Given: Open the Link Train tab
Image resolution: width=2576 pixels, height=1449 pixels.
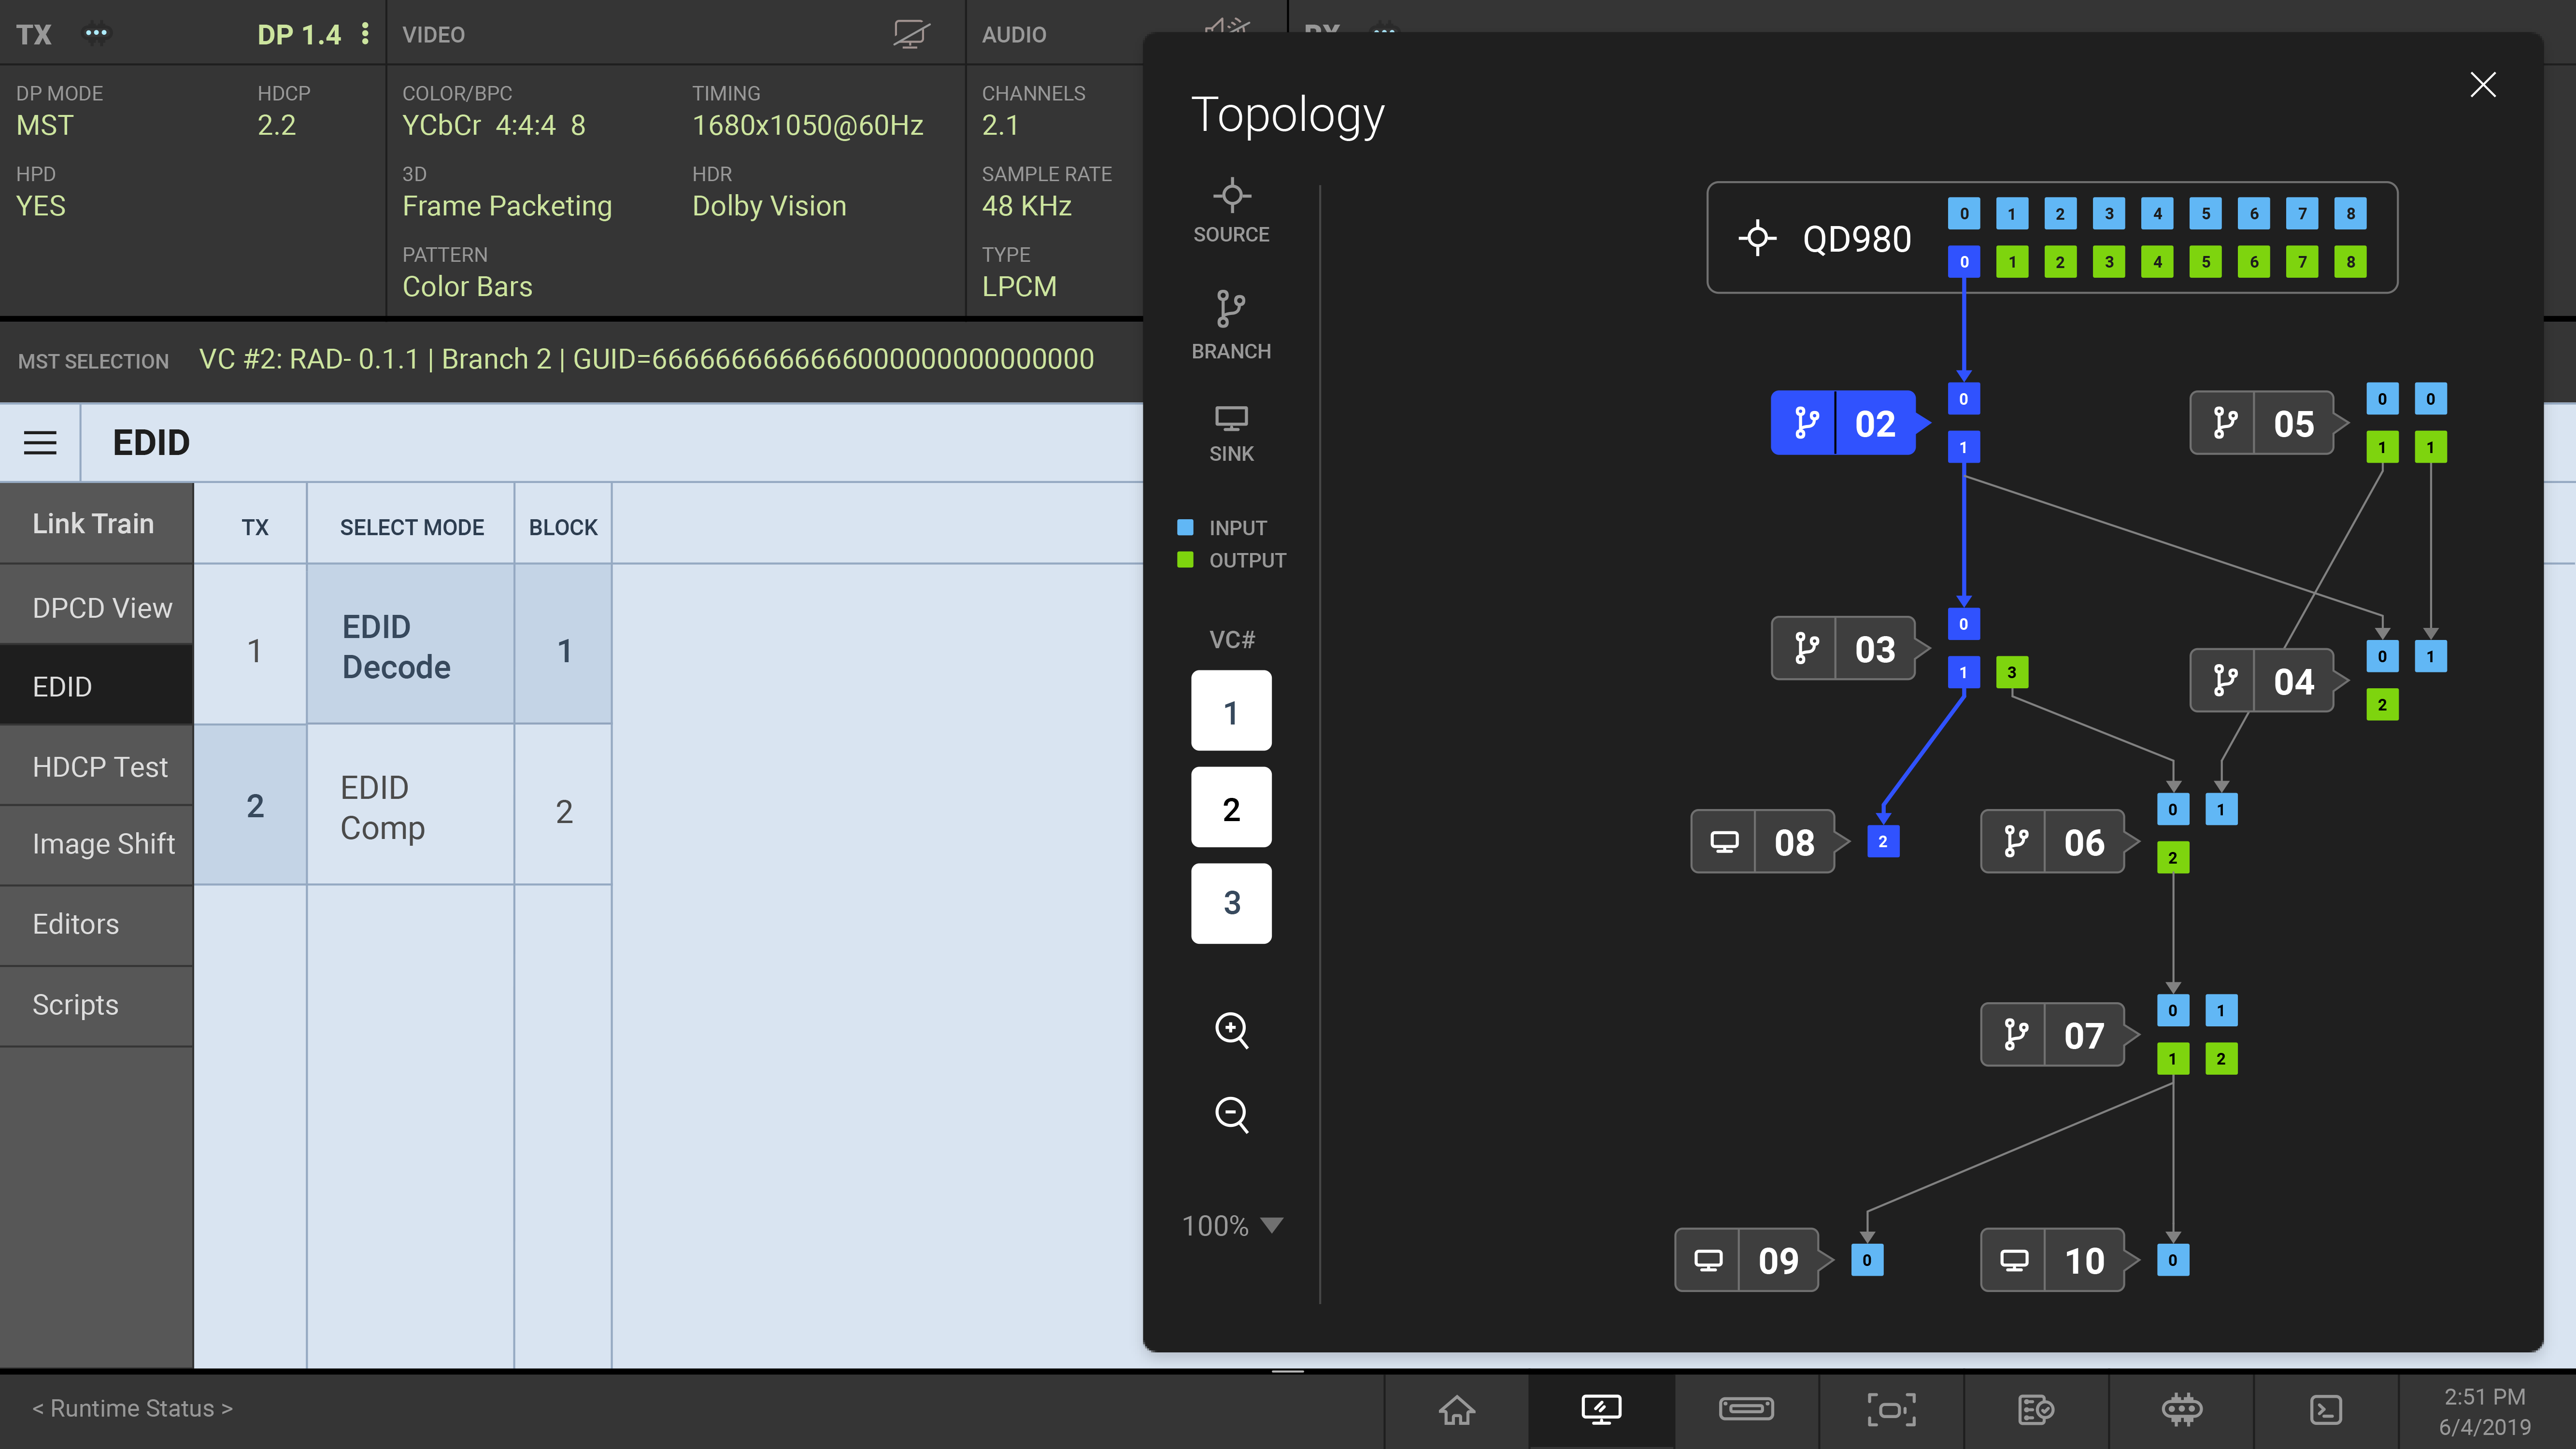Looking at the screenshot, I should (x=96, y=523).
